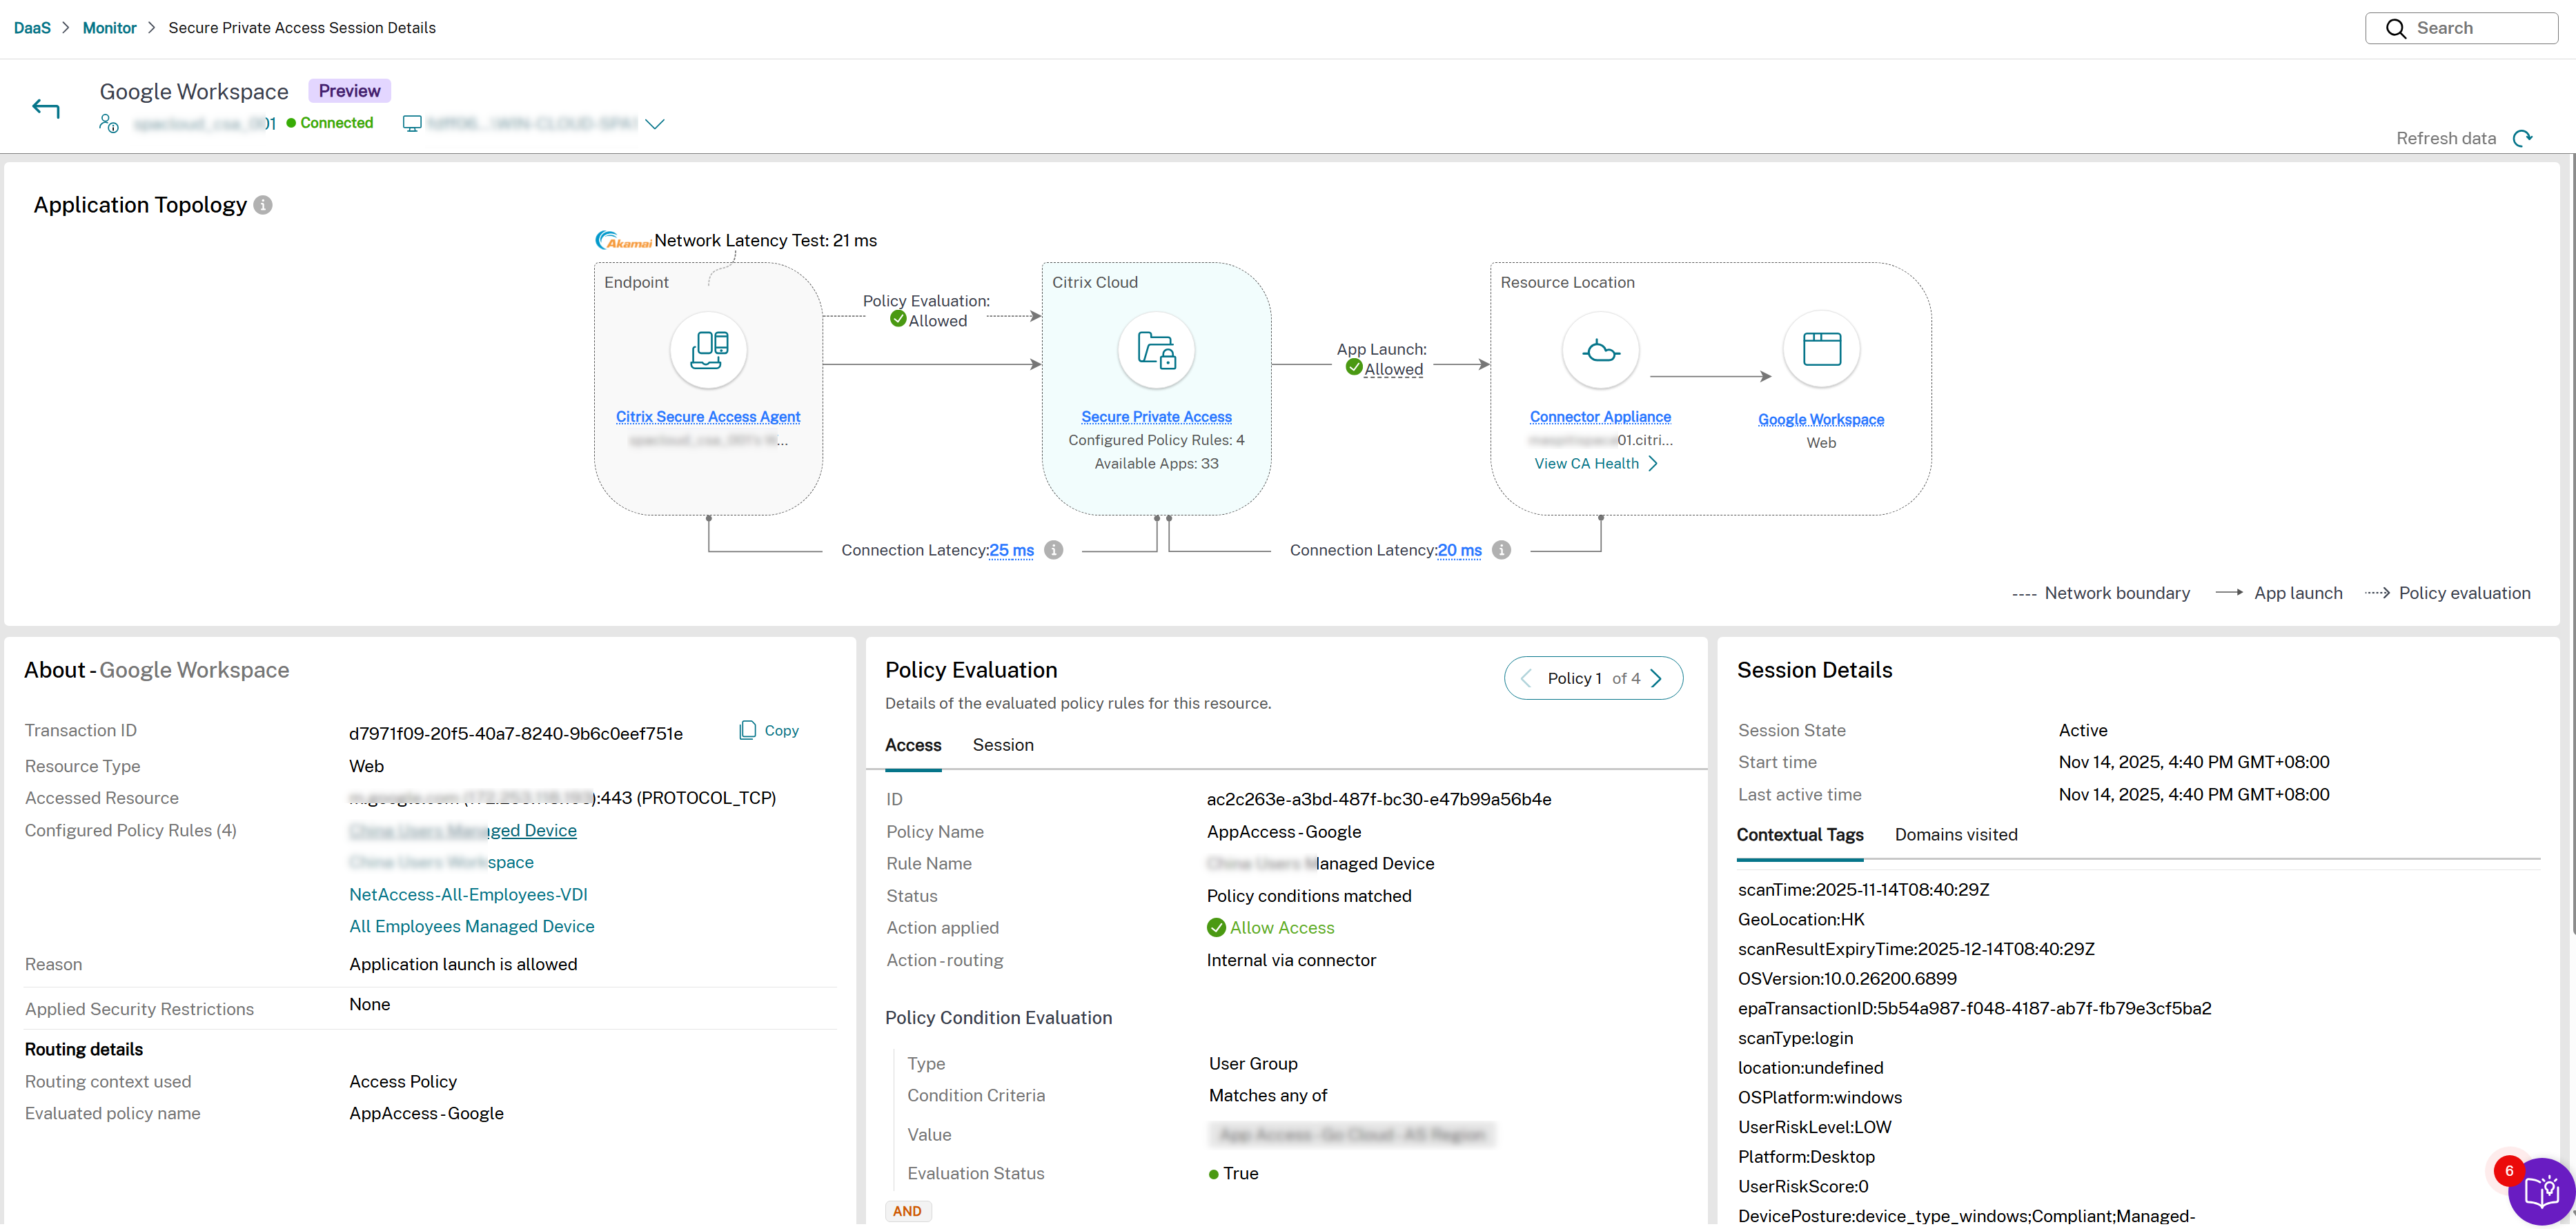Click the Refresh data icon
Screen dimensions: 2576x1229
tap(2523, 138)
